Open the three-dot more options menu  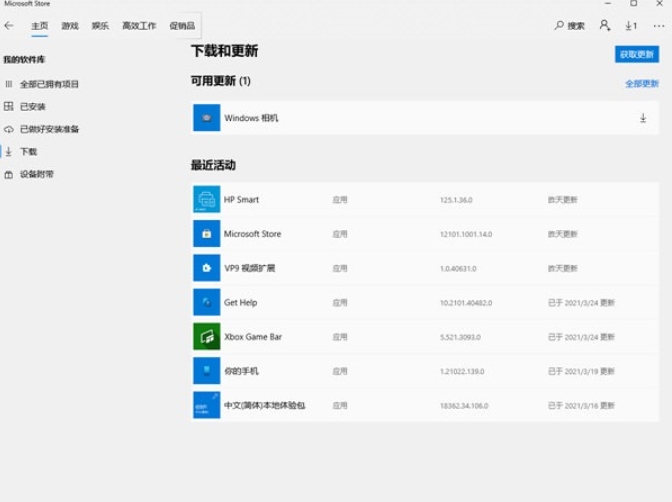[x=659, y=26]
